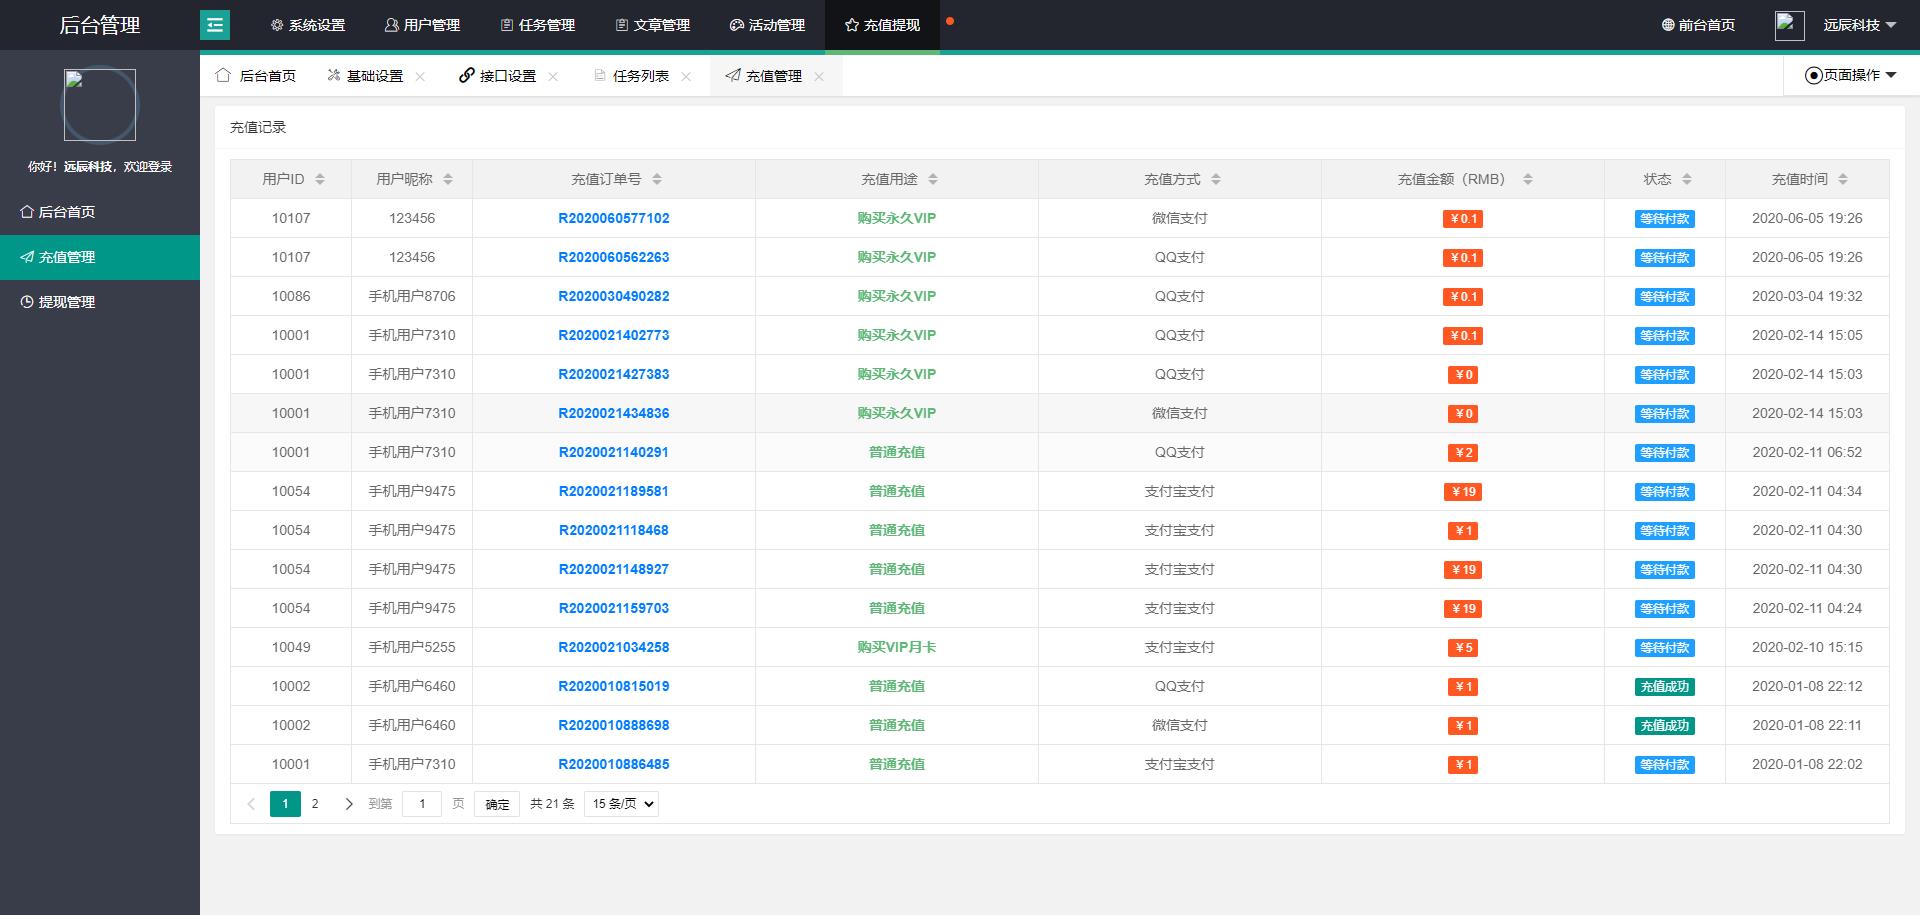This screenshot has width=1920, height=915.
Task: Click user ID 10049 cell
Action: click(x=291, y=647)
